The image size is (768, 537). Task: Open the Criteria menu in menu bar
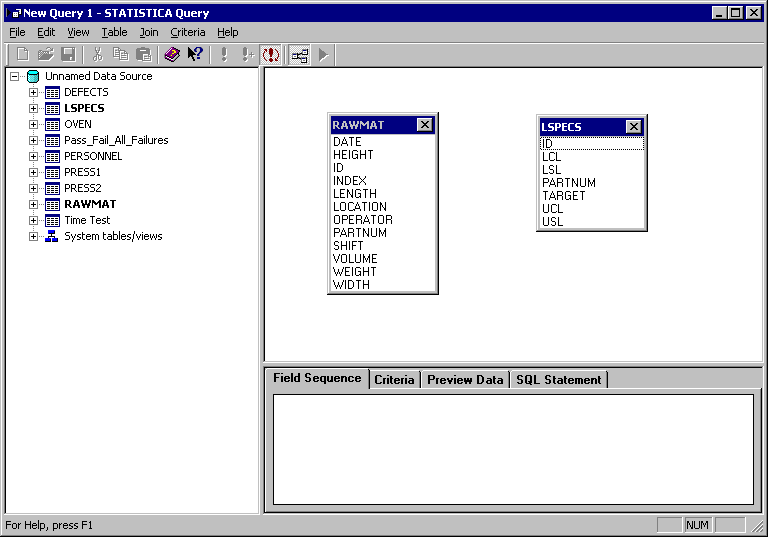pyautogui.click(x=187, y=32)
